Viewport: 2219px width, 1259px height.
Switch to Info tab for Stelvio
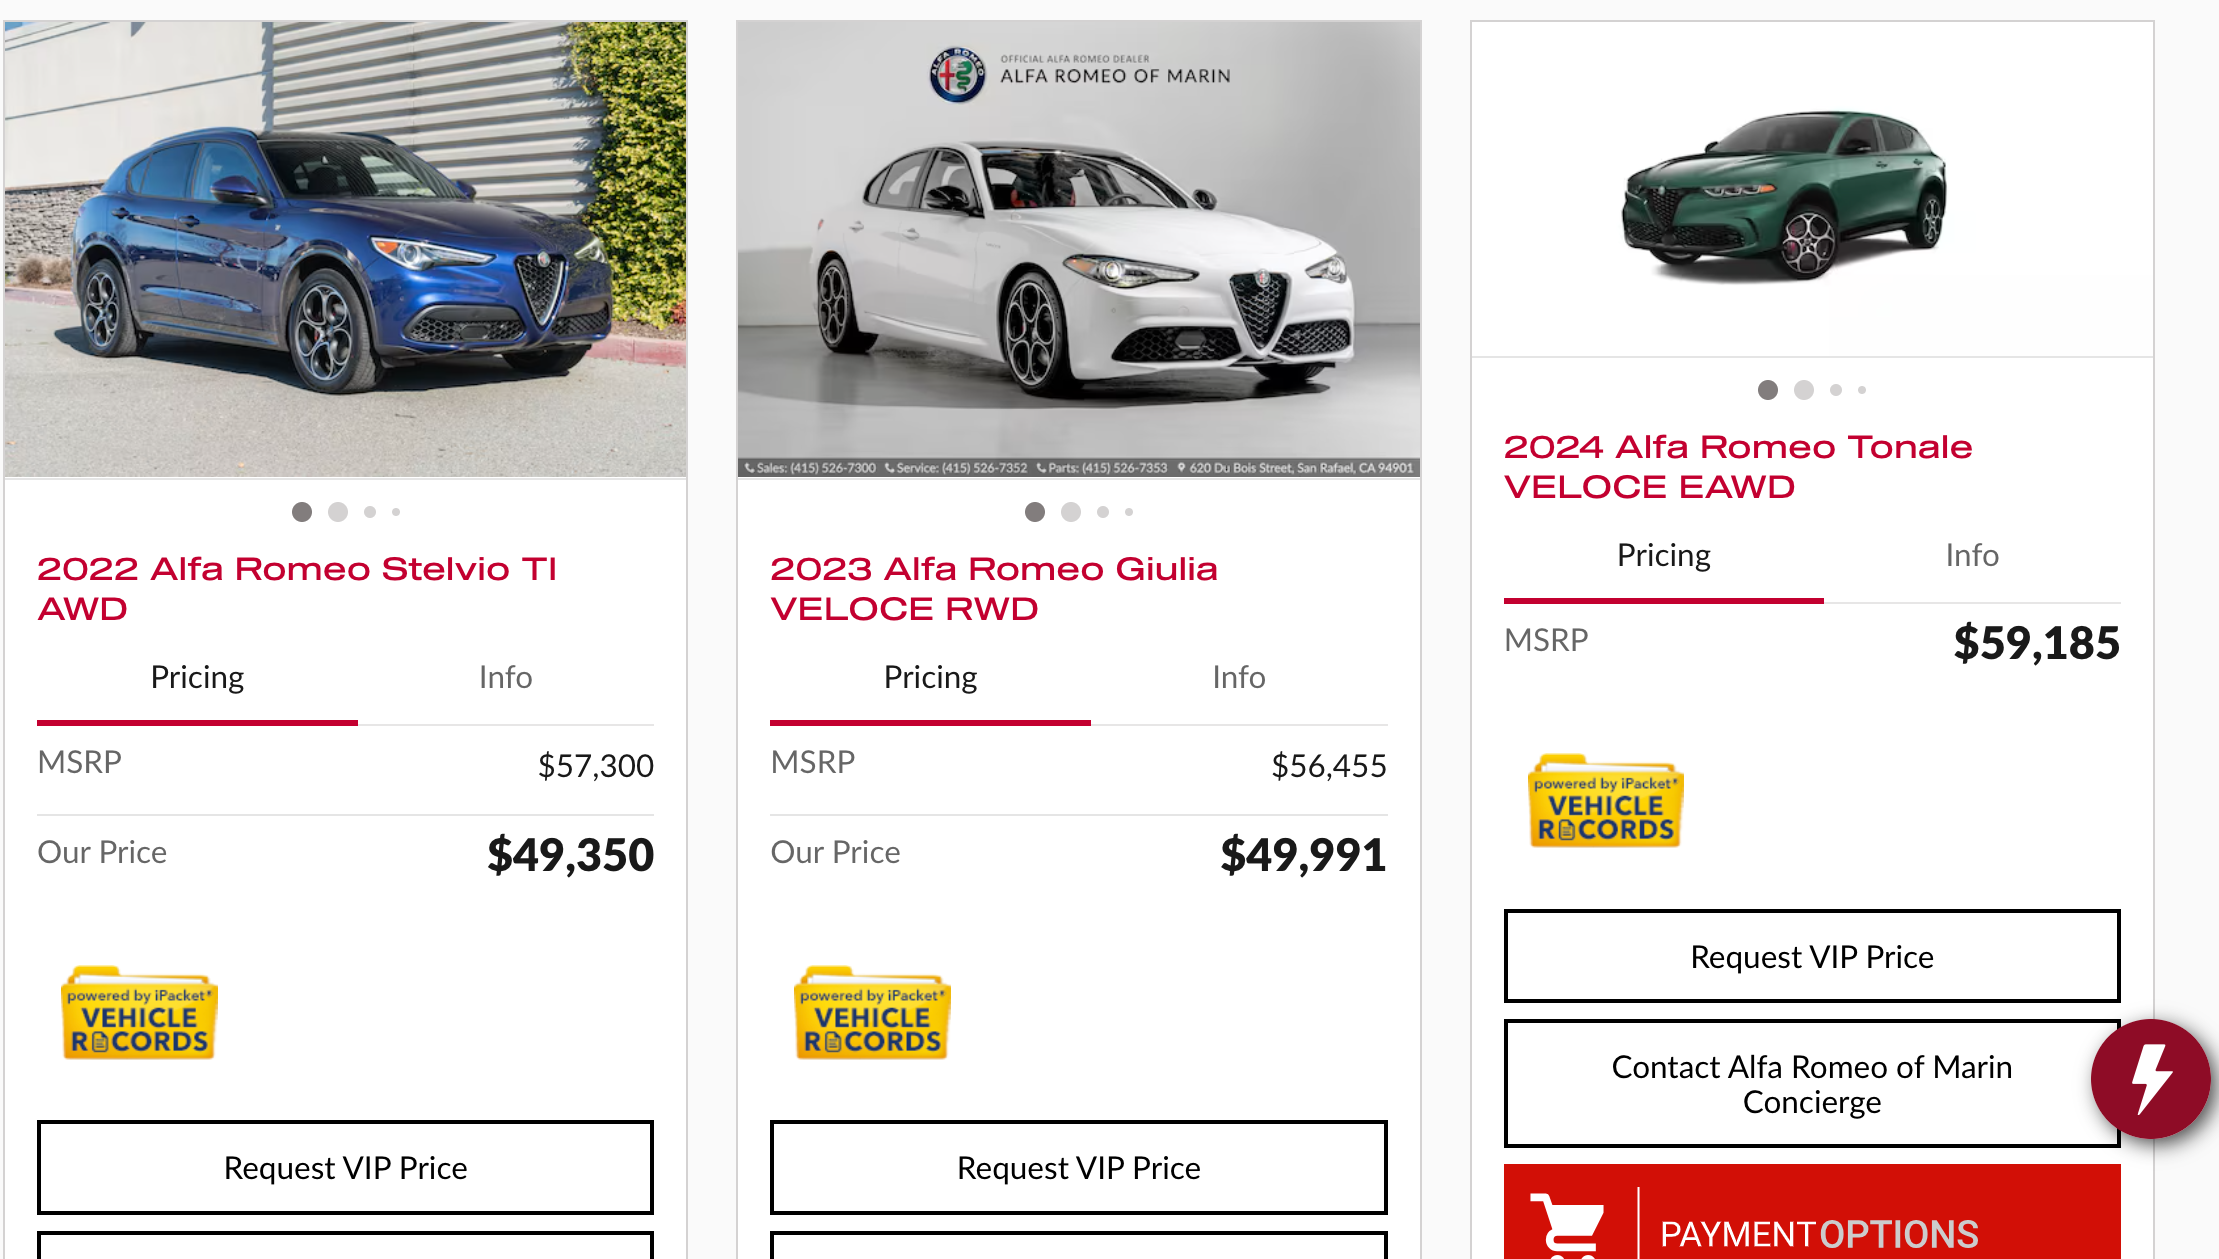[505, 678]
